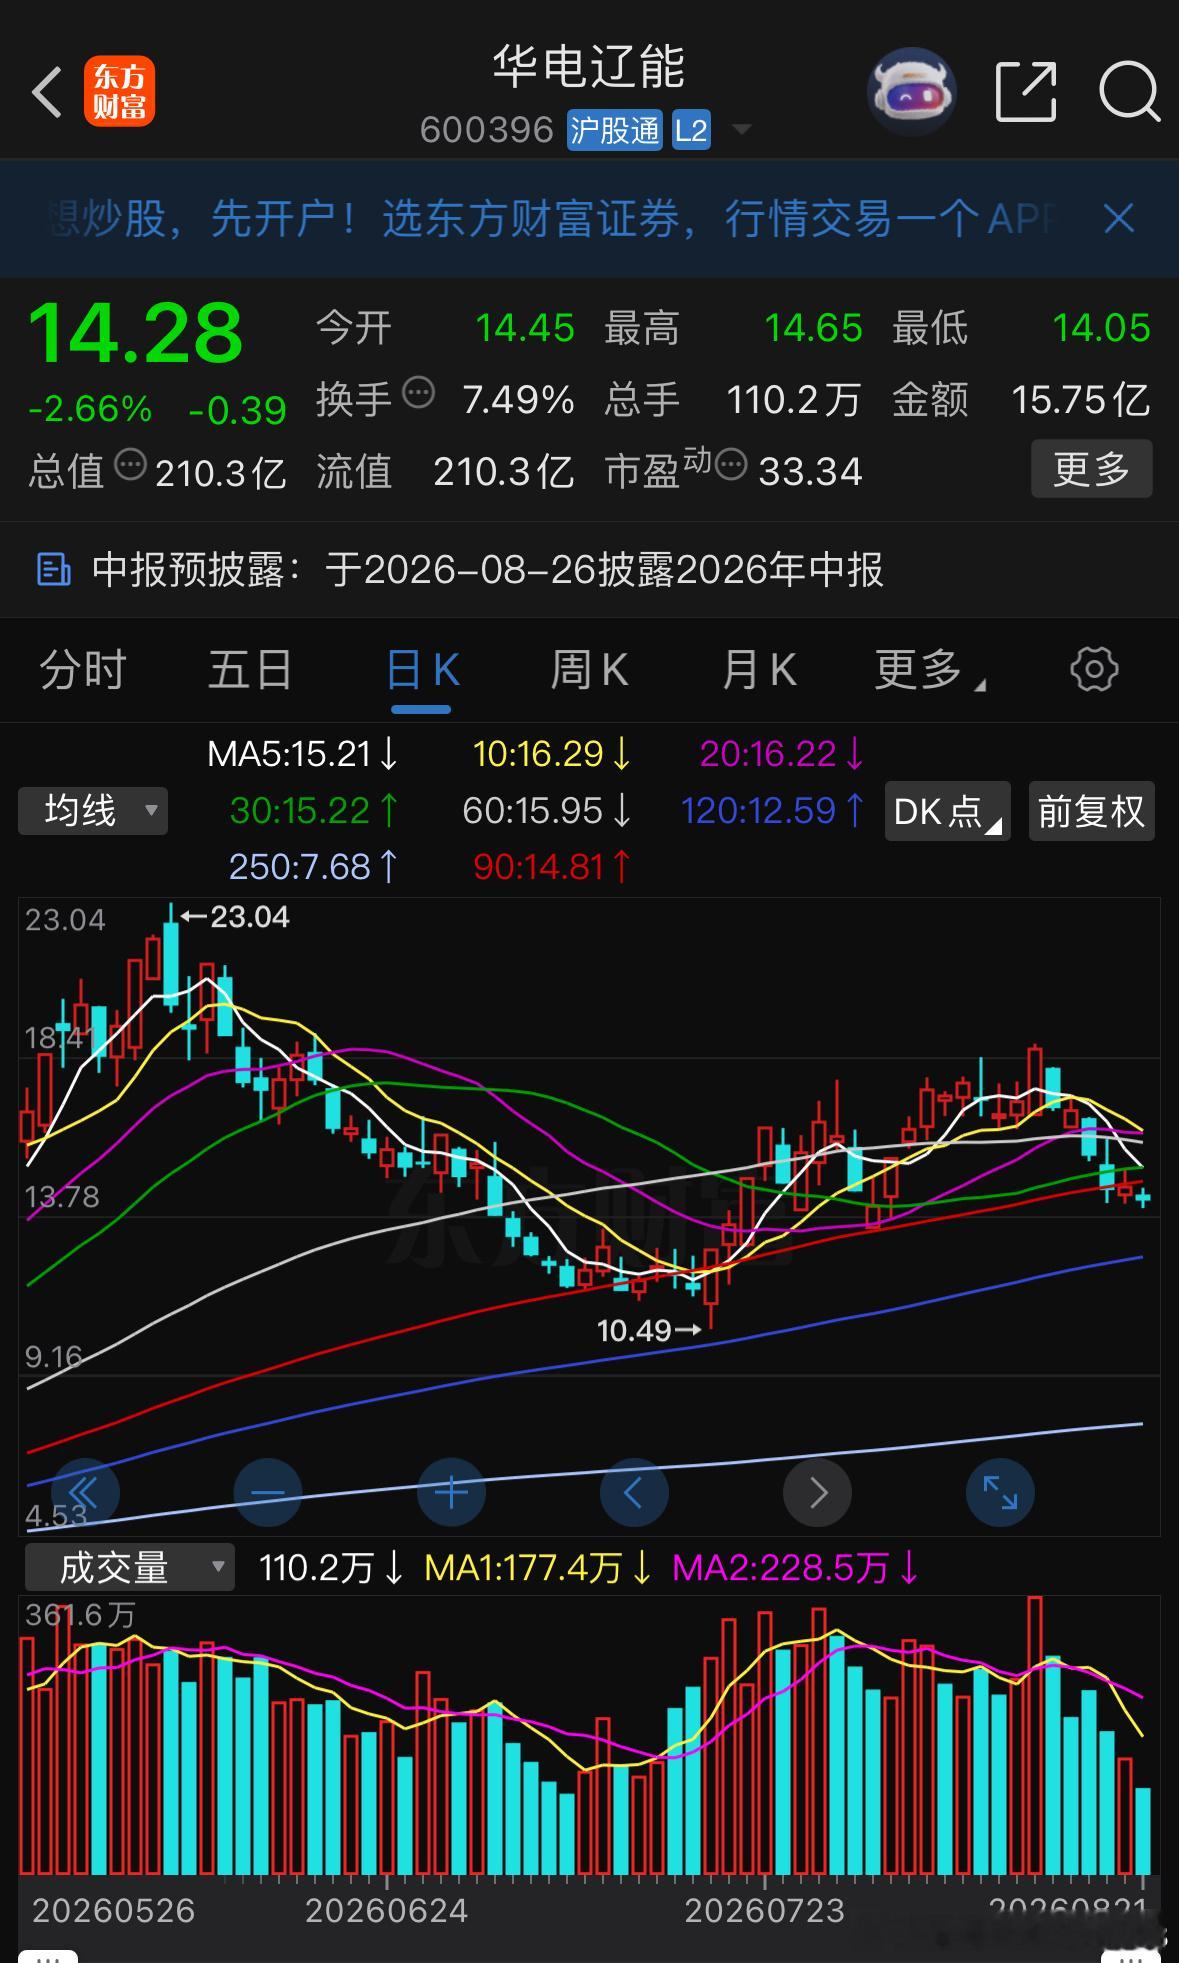The image size is (1179, 1963).
Task: Zoom out chart with minus icon
Action: coord(268,1493)
